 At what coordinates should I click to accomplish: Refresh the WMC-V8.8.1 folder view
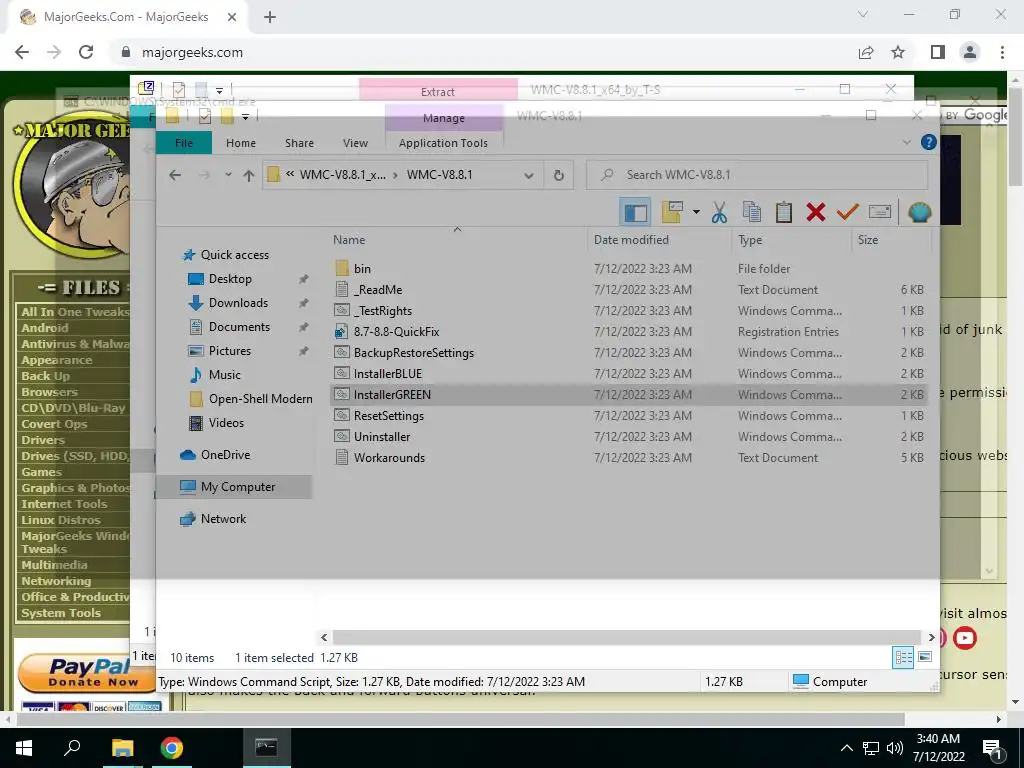tap(558, 175)
